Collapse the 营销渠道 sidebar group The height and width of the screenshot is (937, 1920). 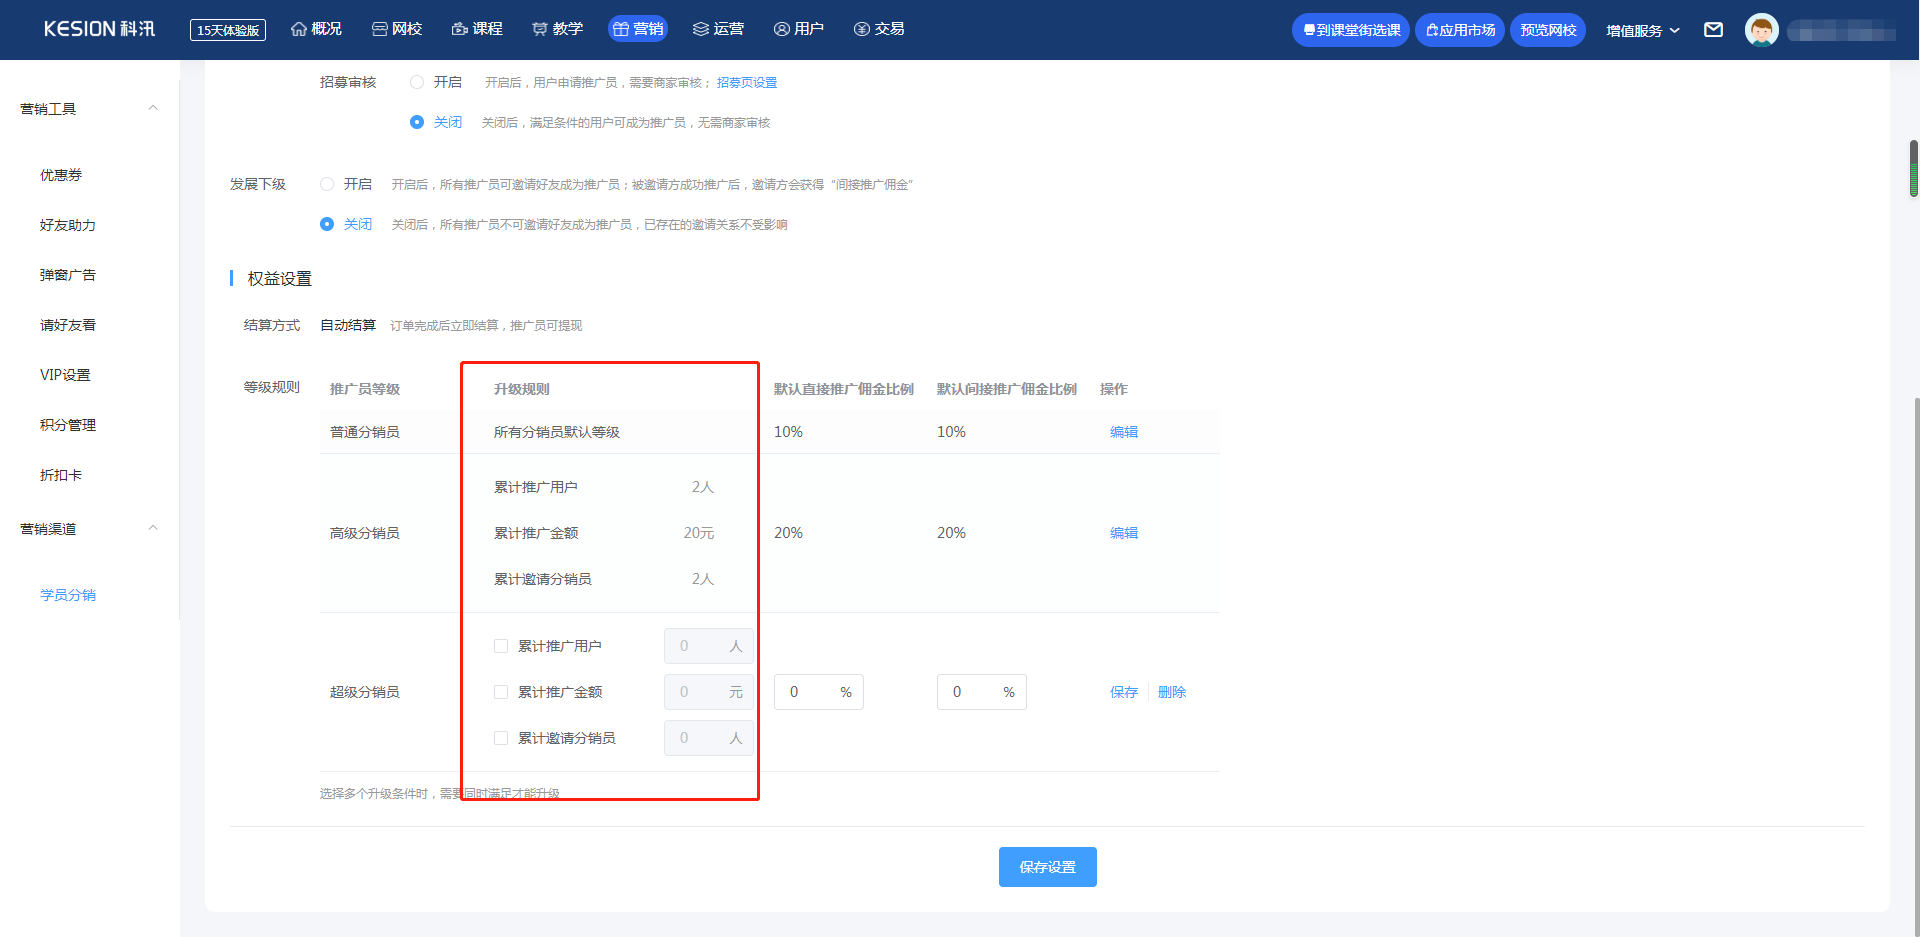pyautogui.click(x=153, y=528)
